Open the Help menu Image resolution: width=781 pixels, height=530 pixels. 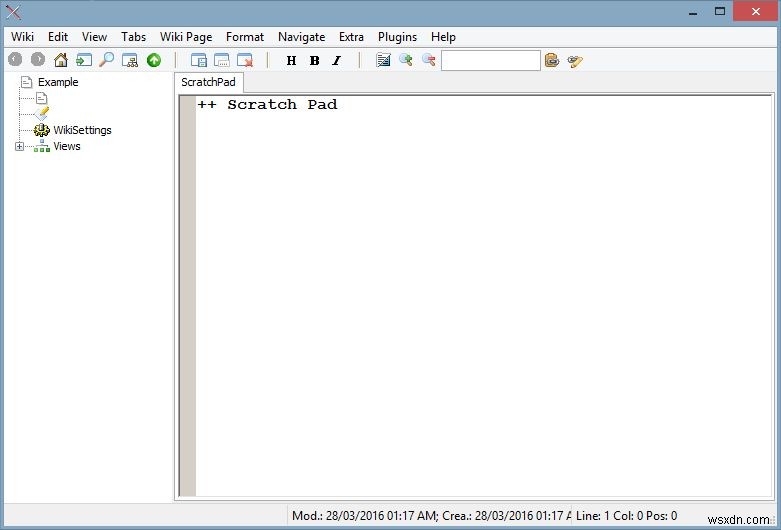[443, 37]
